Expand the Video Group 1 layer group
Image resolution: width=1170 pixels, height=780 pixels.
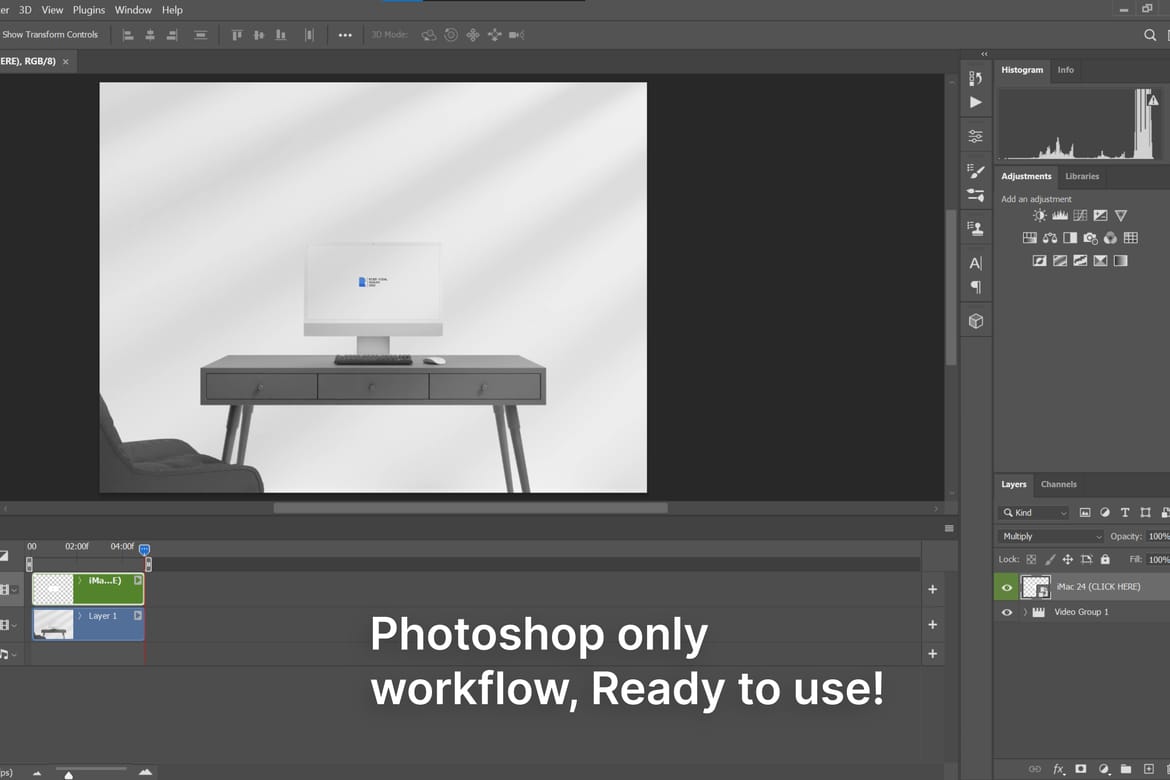pos(1024,612)
